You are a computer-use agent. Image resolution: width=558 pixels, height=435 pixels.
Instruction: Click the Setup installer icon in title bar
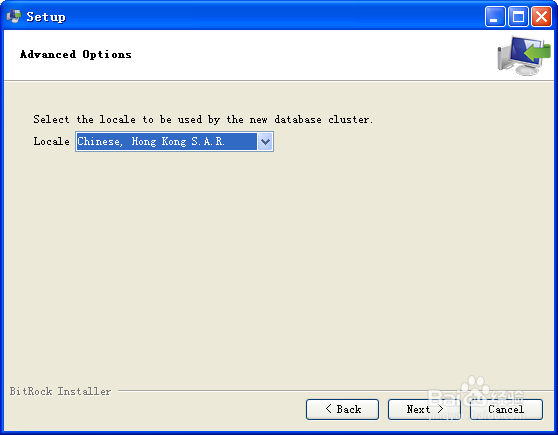[x=14, y=16]
